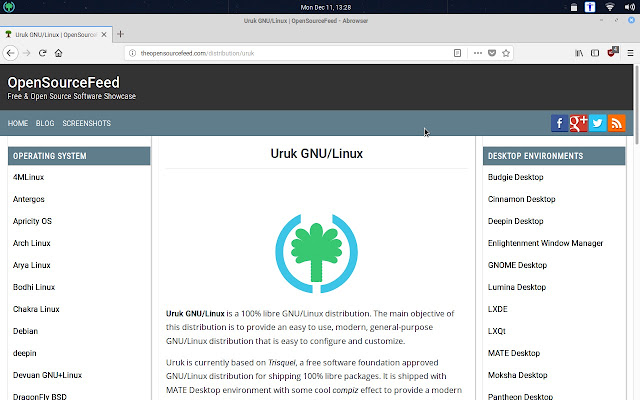Go to browser home page icon
The image size is (640, 400).
(x=58, y=53)
